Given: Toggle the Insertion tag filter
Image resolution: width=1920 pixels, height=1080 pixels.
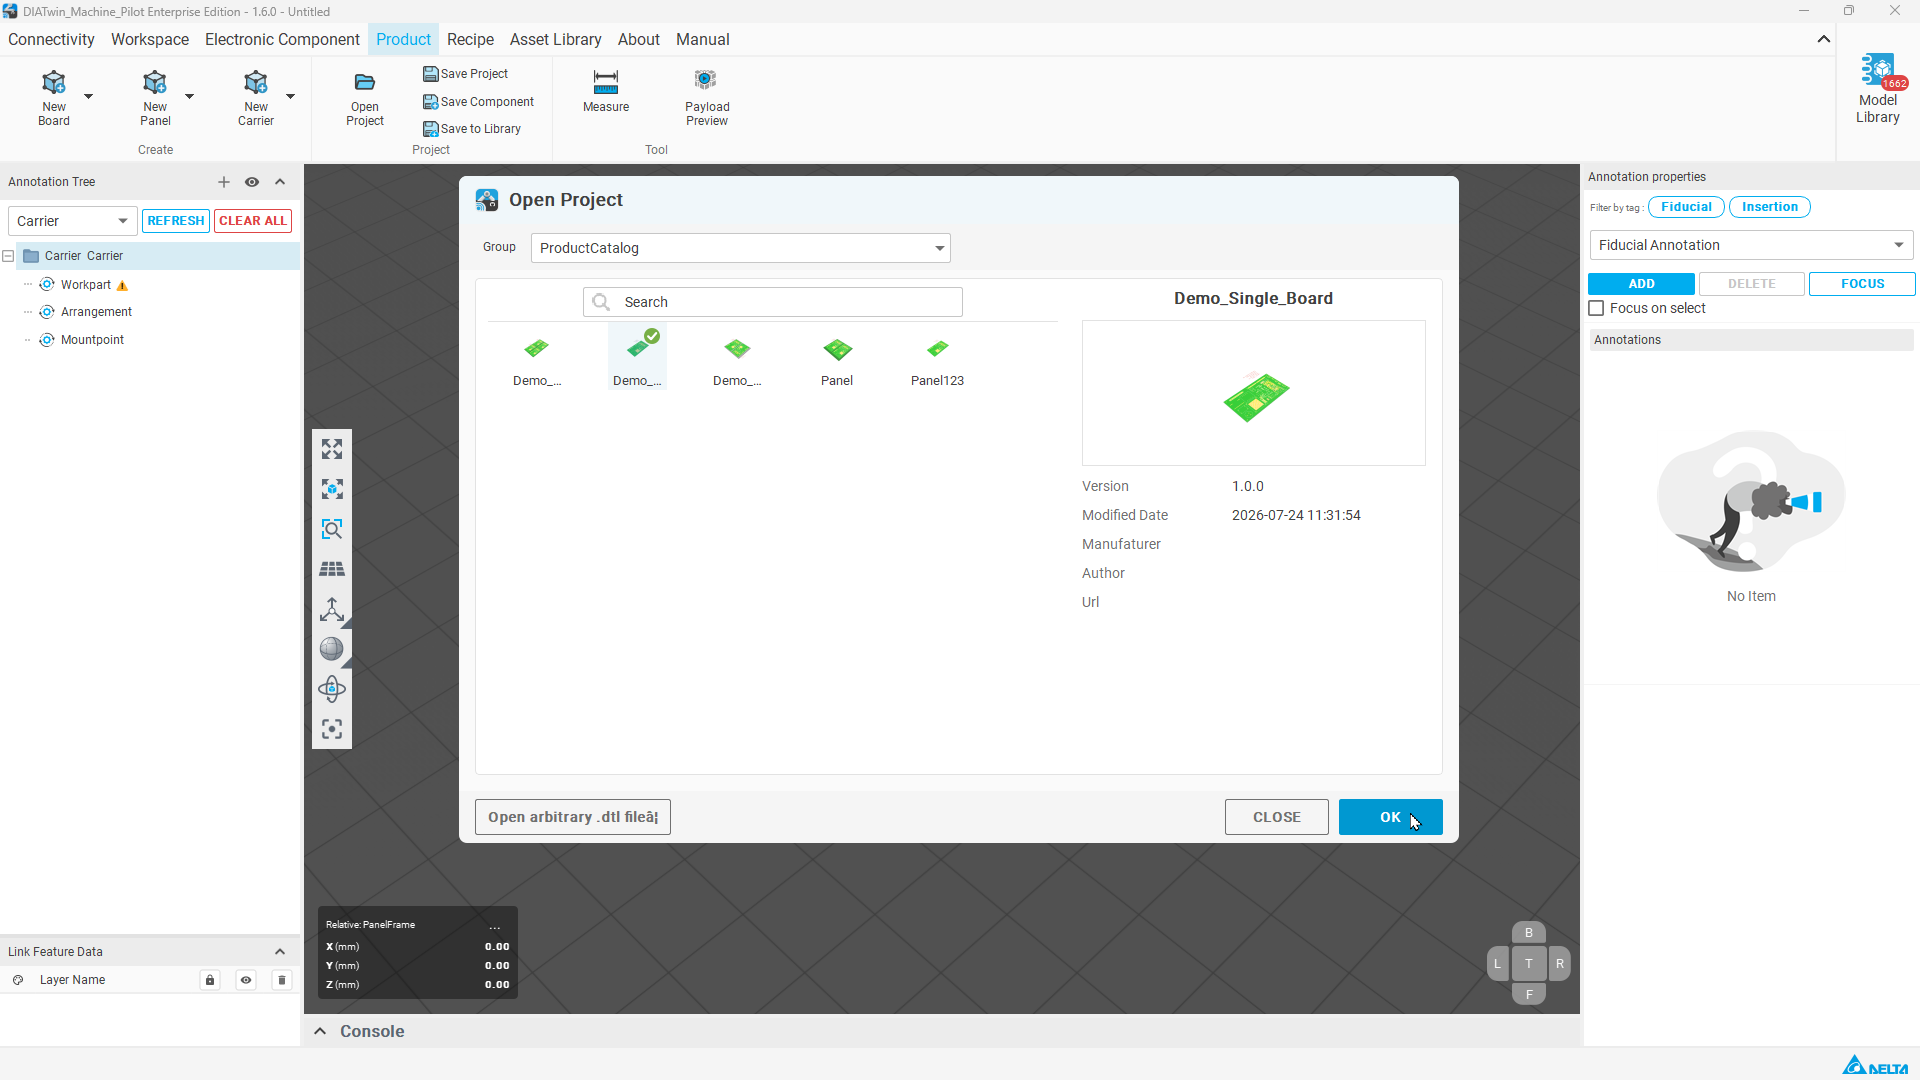Looking at the screenshot, I should click(x=1770, y=207).
